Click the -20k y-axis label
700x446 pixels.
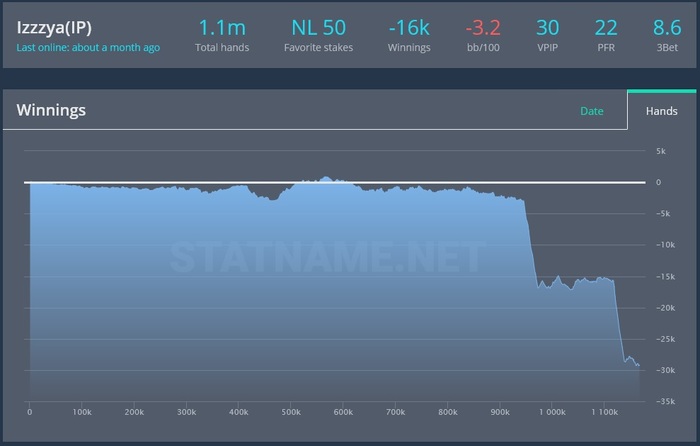[x=665, y=308]
